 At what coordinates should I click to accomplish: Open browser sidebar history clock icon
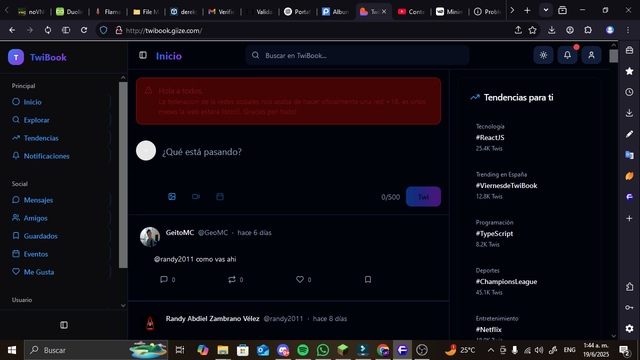coord(629,92)
